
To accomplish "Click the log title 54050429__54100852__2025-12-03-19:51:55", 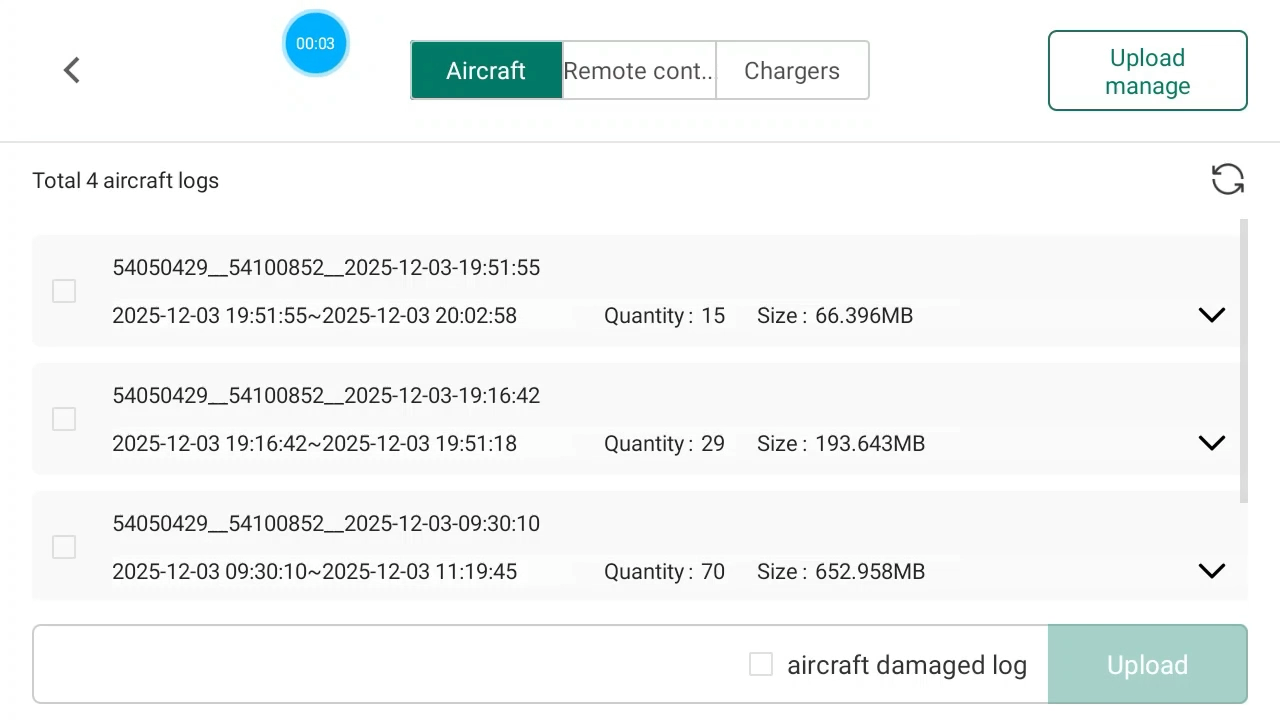I will pyautogui.click(x=326, y=268).
